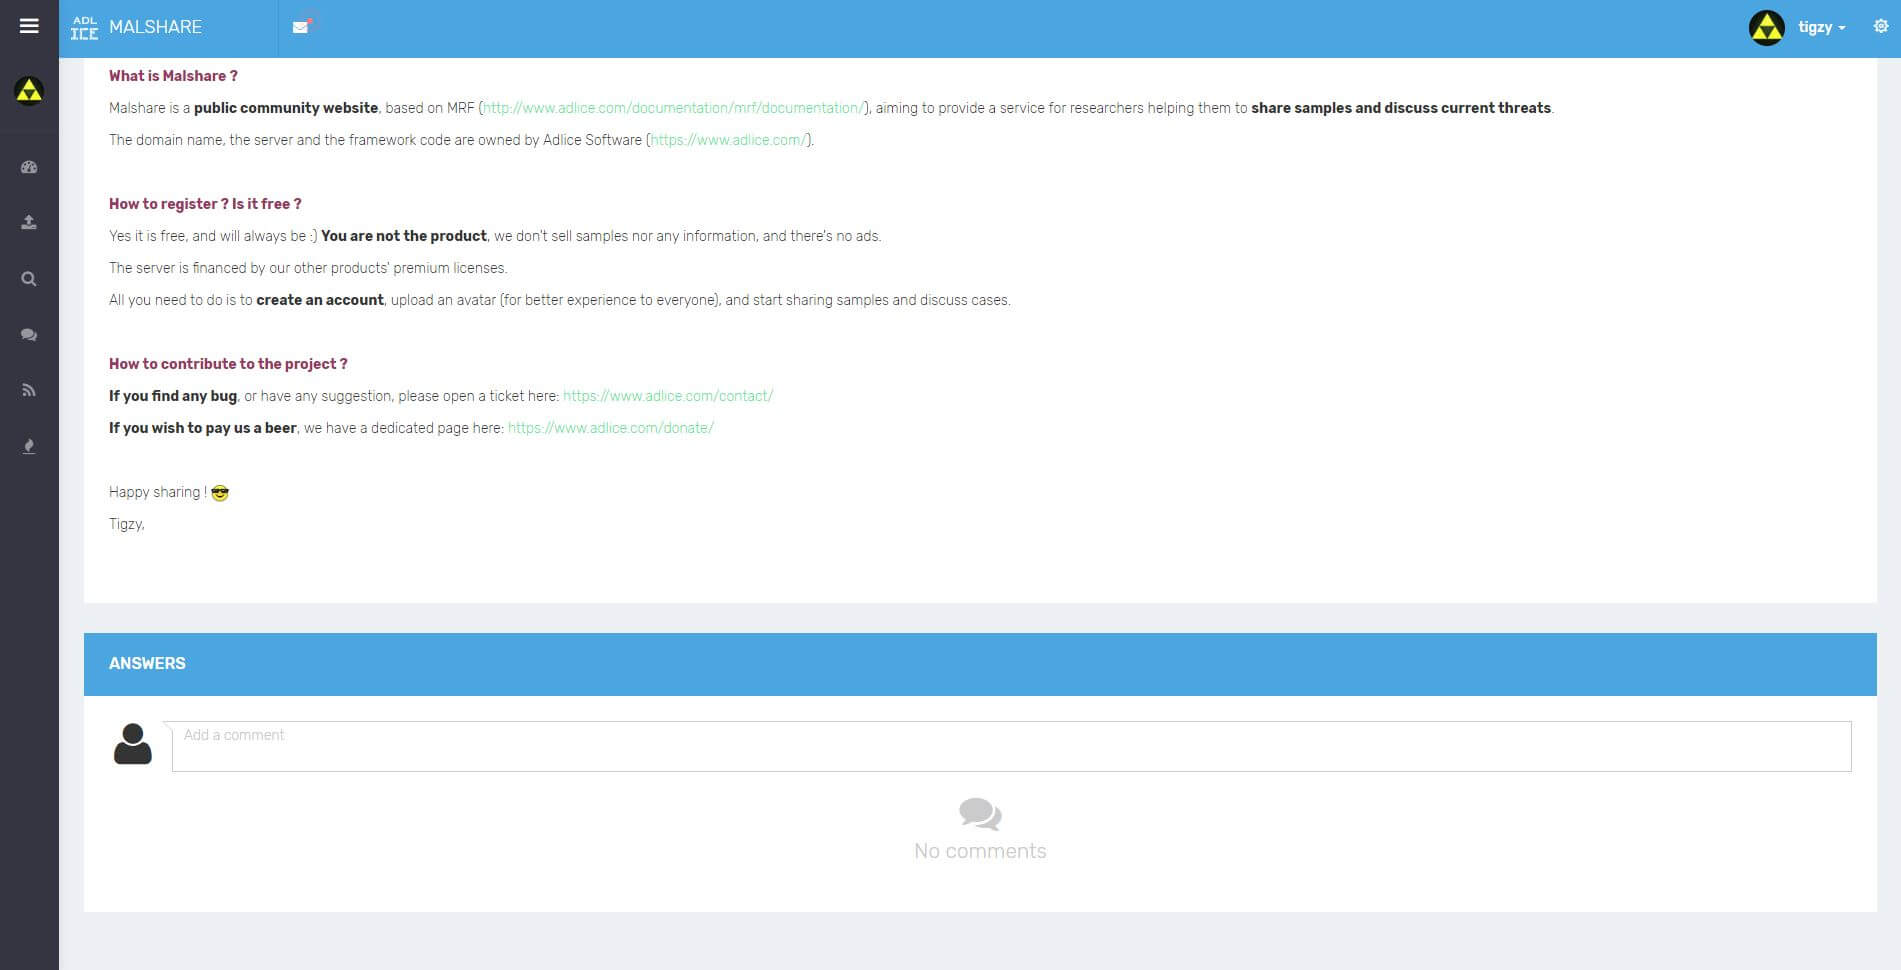Click the search magnifier icon in sidebar

[29, 279]
